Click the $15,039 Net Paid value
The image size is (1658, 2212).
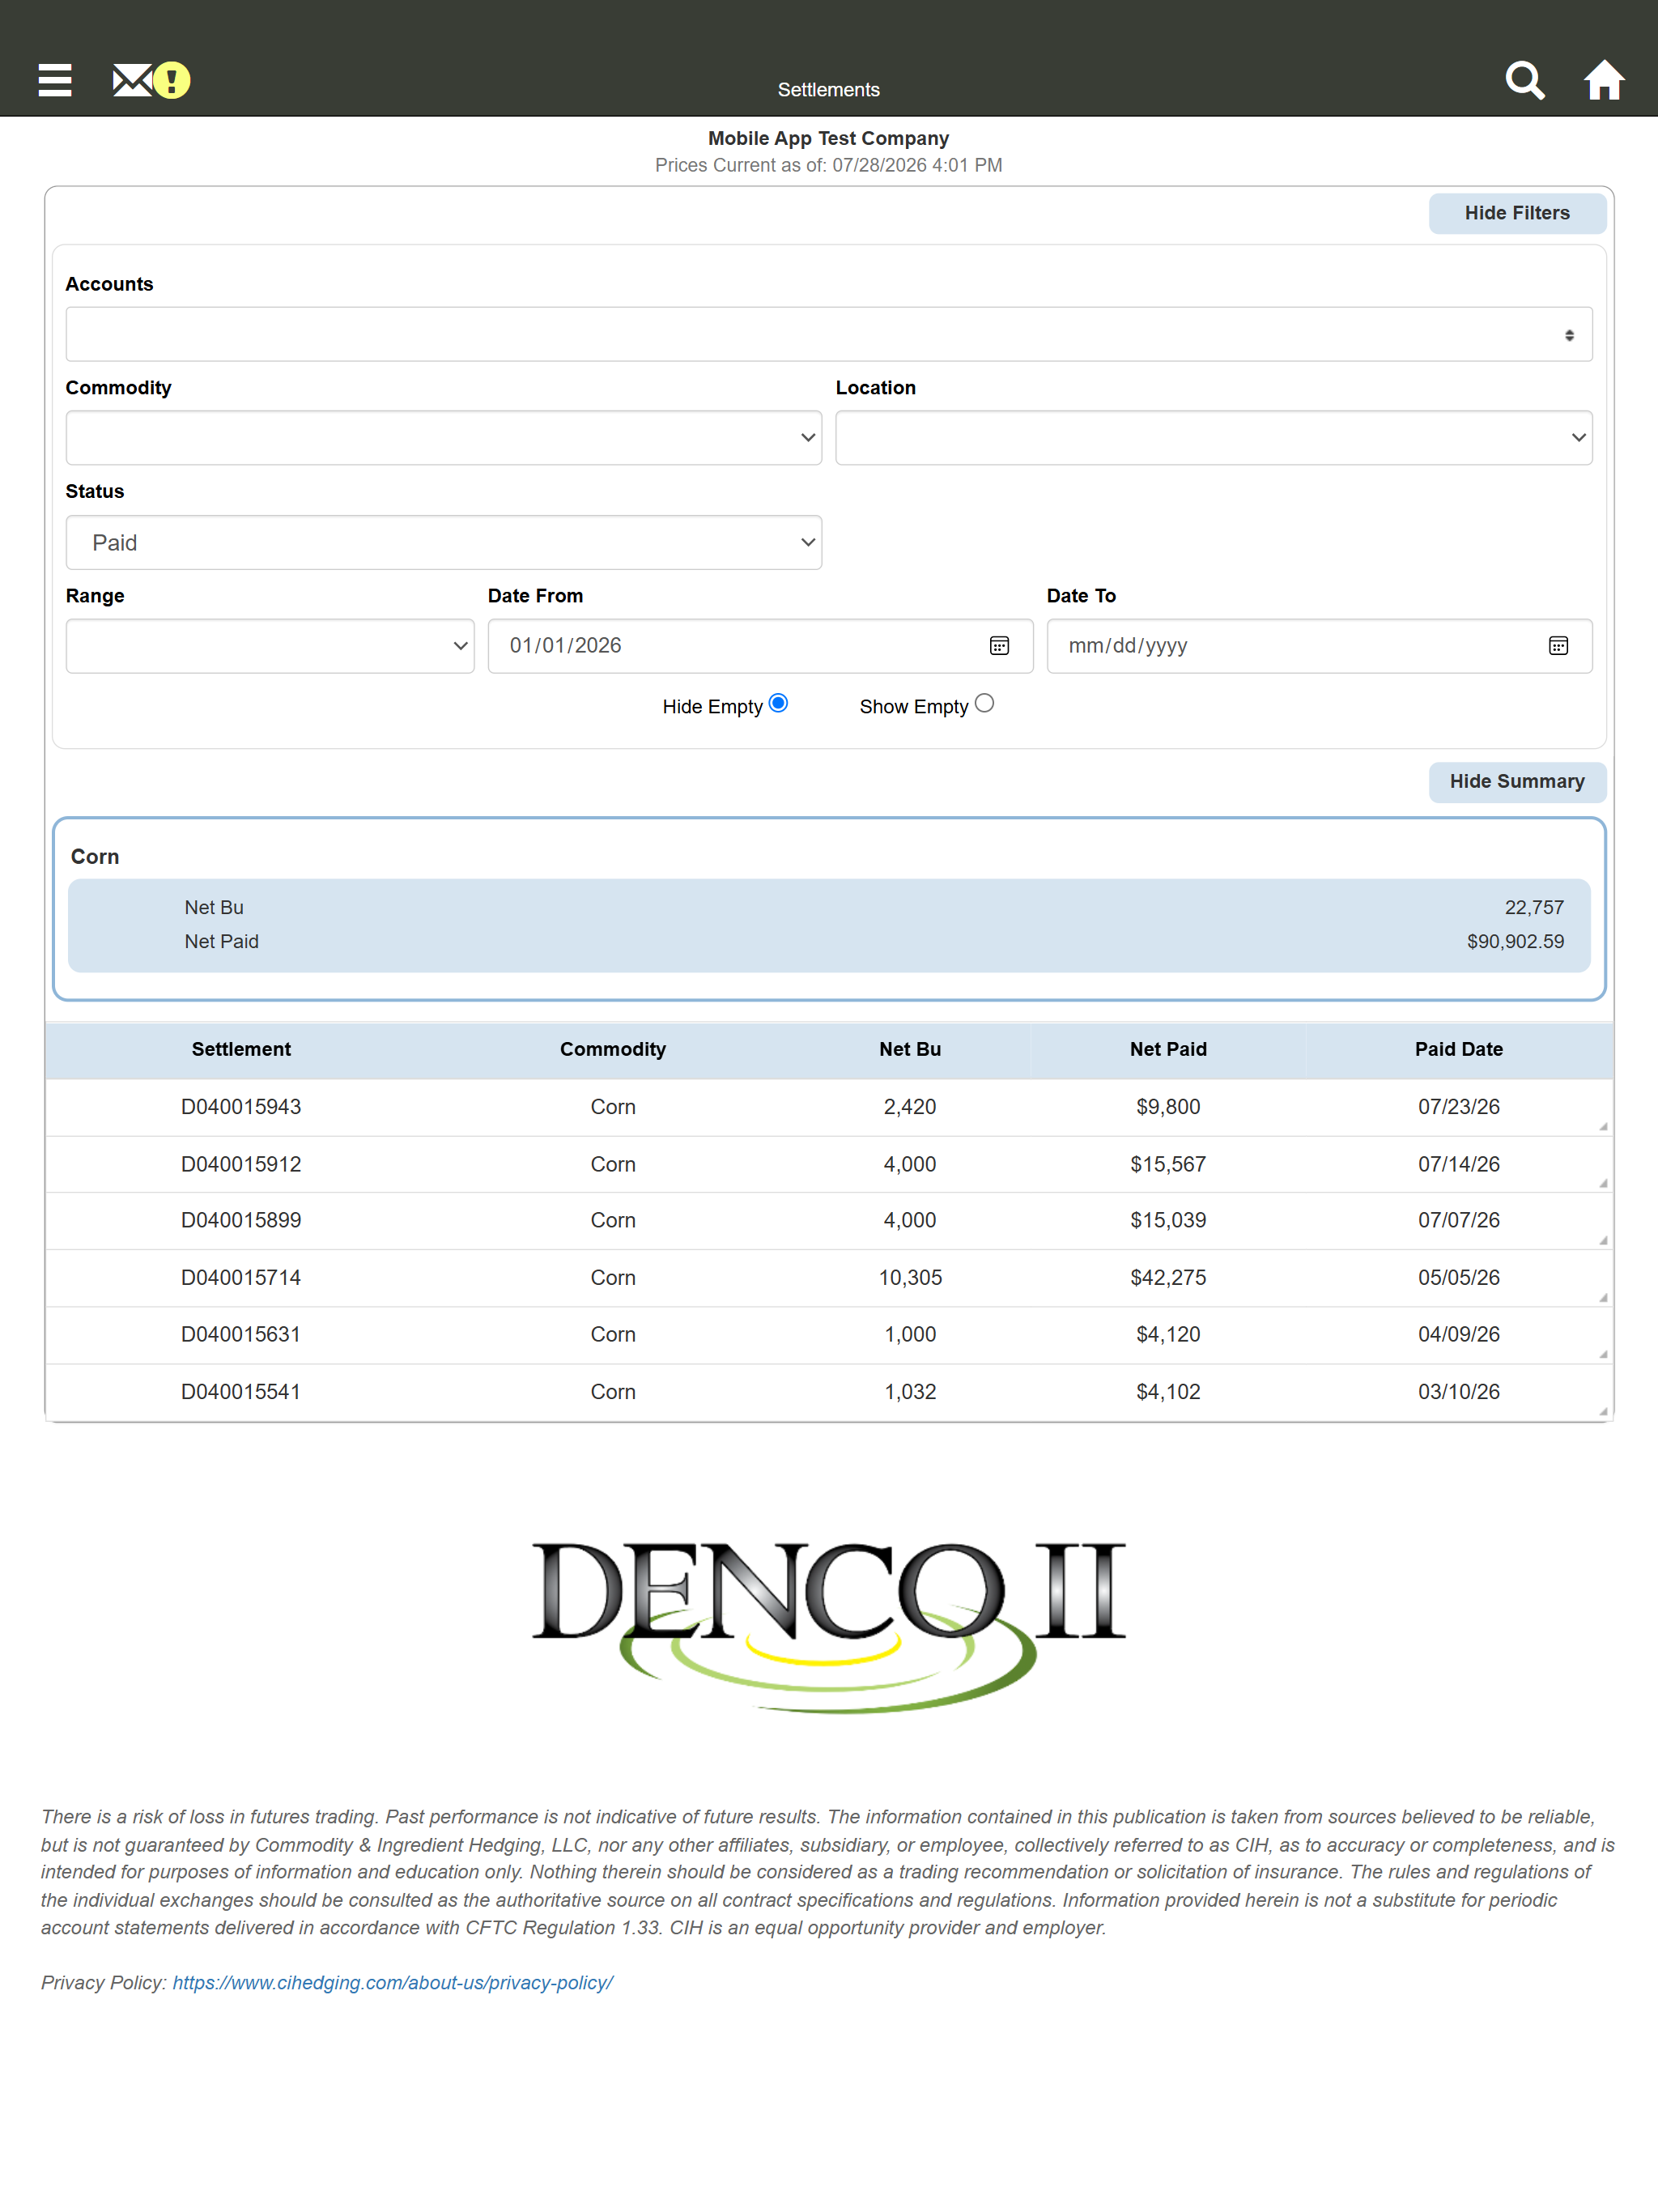coord(1168,1220)
